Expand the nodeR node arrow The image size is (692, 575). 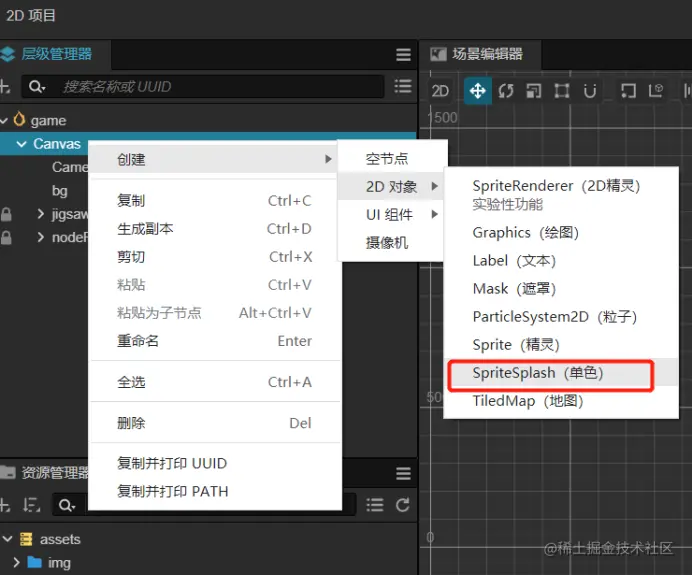[x=41, y=237]
